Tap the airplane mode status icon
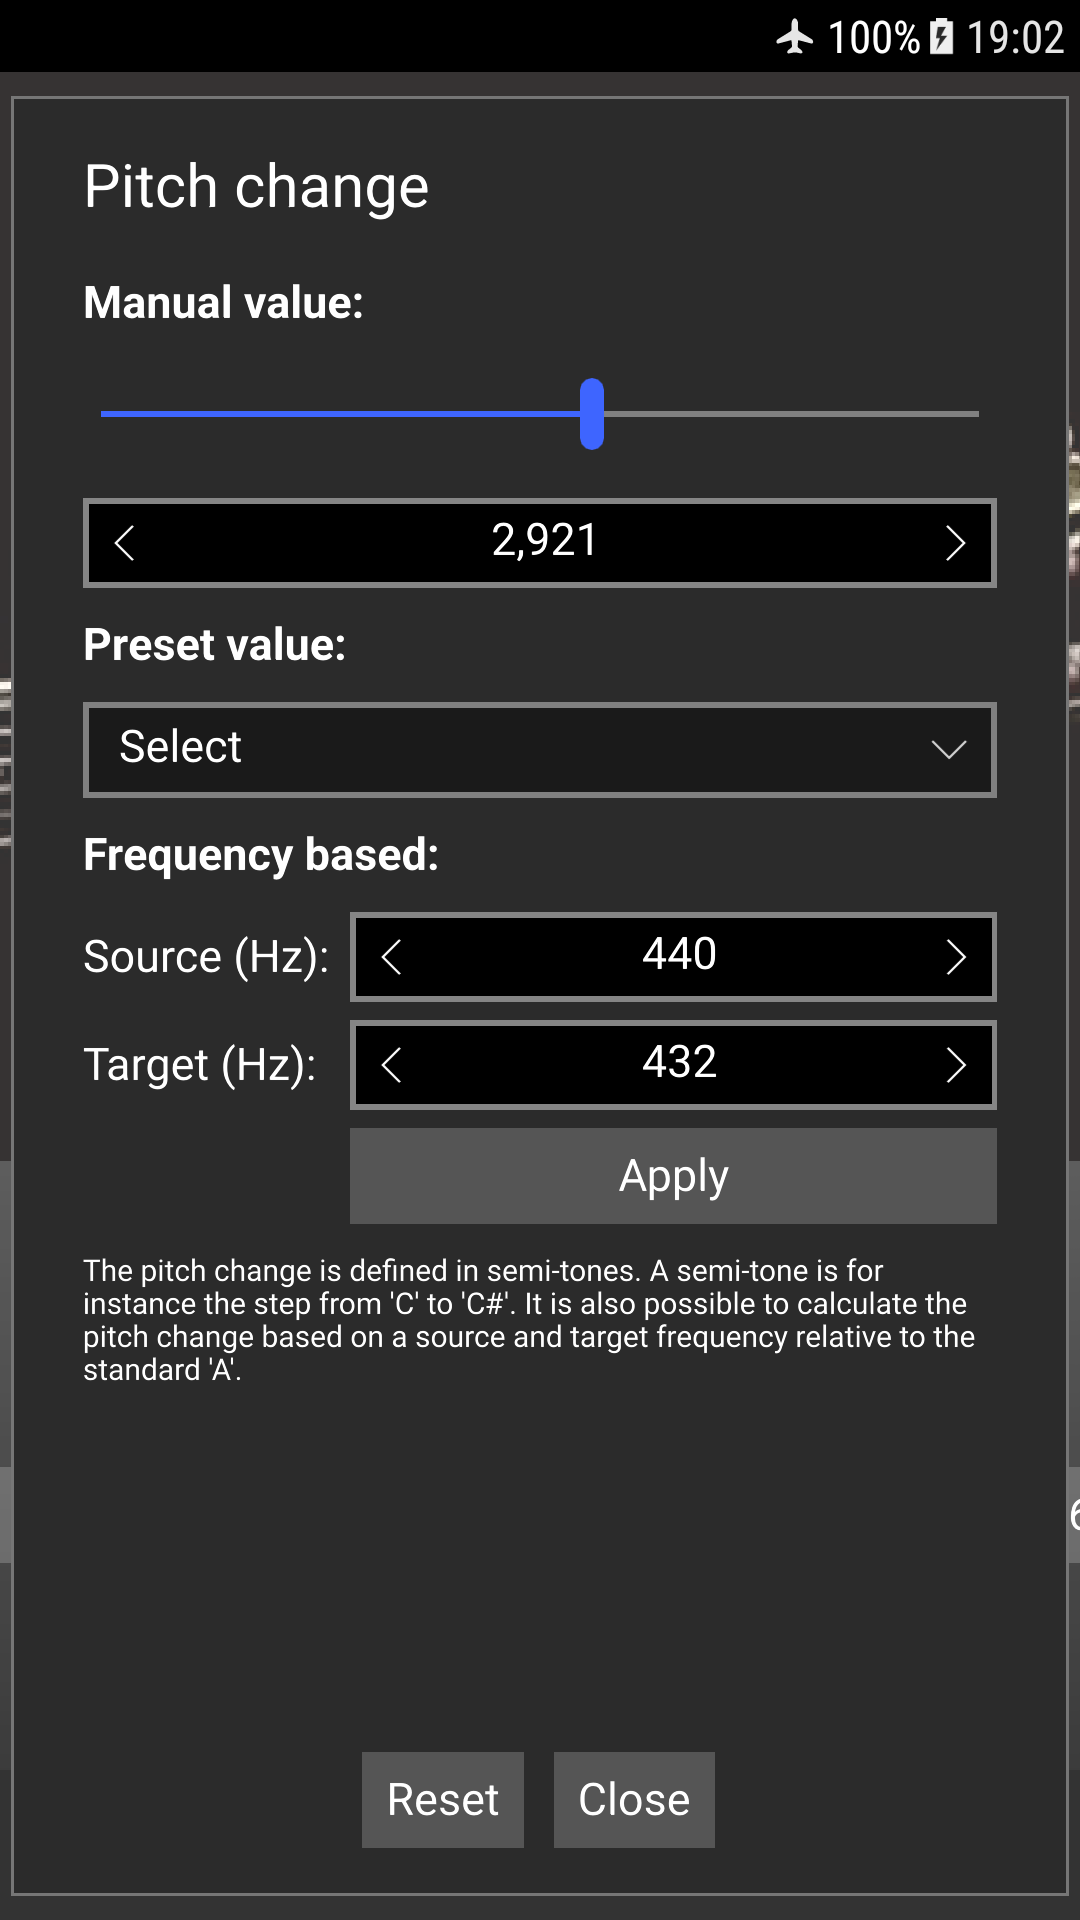The image size is (1080, 1920). point(795,37)
